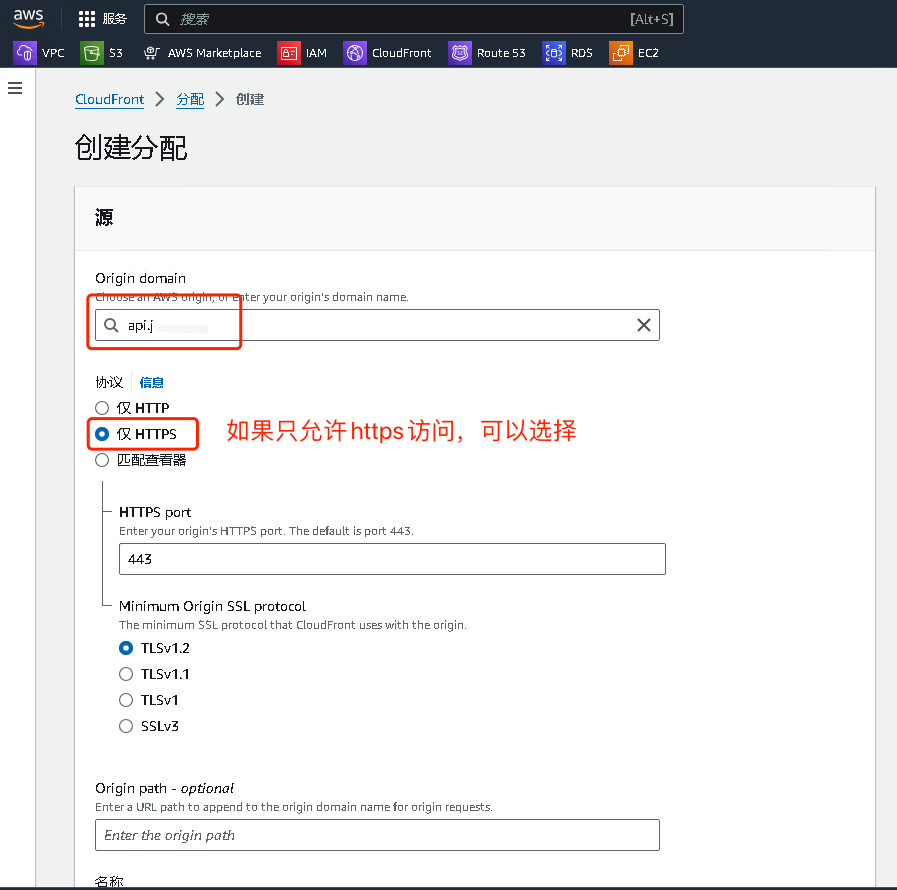
Task: Choose TLSv1.2 minimum SSL protocol
Action: tap(126, 648)
